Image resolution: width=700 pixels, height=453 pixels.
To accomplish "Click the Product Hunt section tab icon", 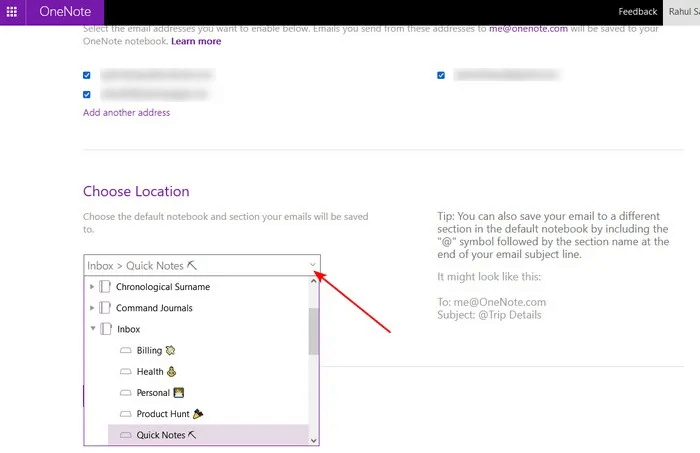I will click(x=126, y=414).
